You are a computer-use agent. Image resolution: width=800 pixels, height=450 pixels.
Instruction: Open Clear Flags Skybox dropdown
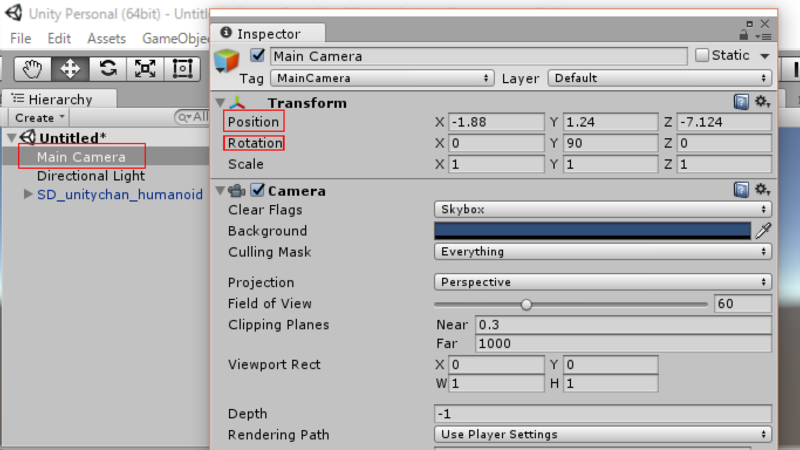(x=603, y=209)
